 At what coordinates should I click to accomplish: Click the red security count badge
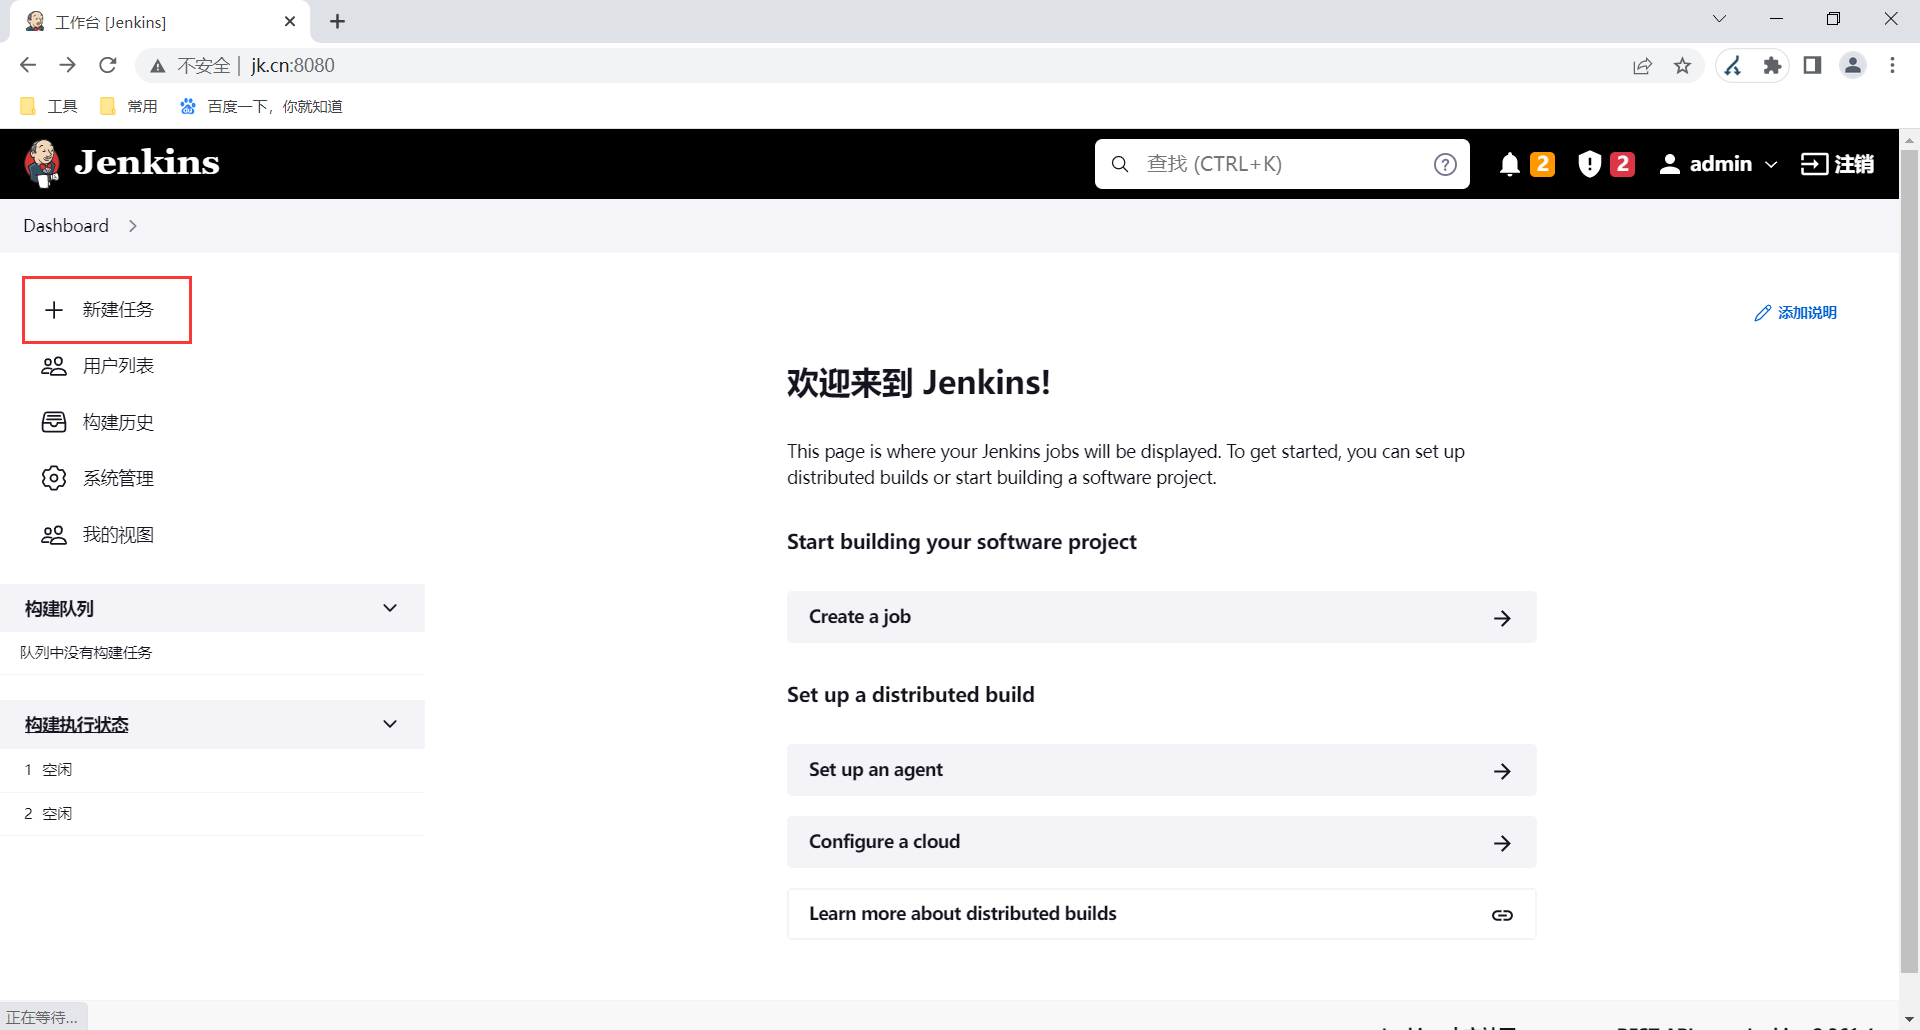pos(1623,164)
